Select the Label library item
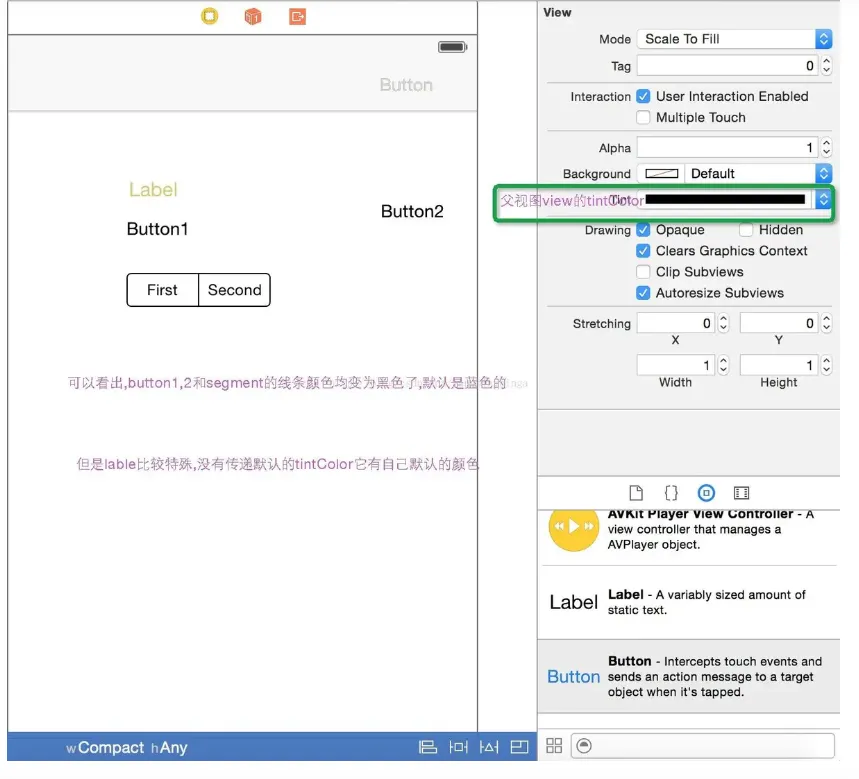 [x=688, y=602]
